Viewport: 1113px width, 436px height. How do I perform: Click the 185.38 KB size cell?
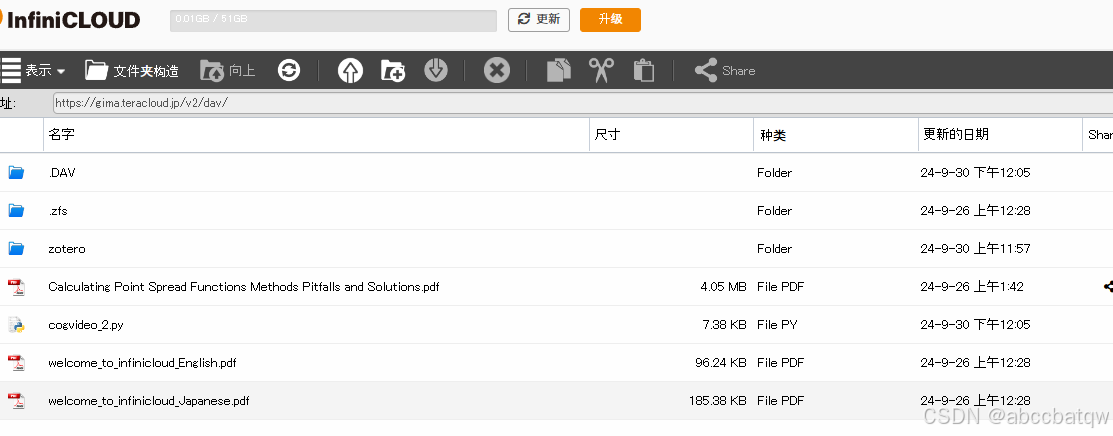(718, 401)
